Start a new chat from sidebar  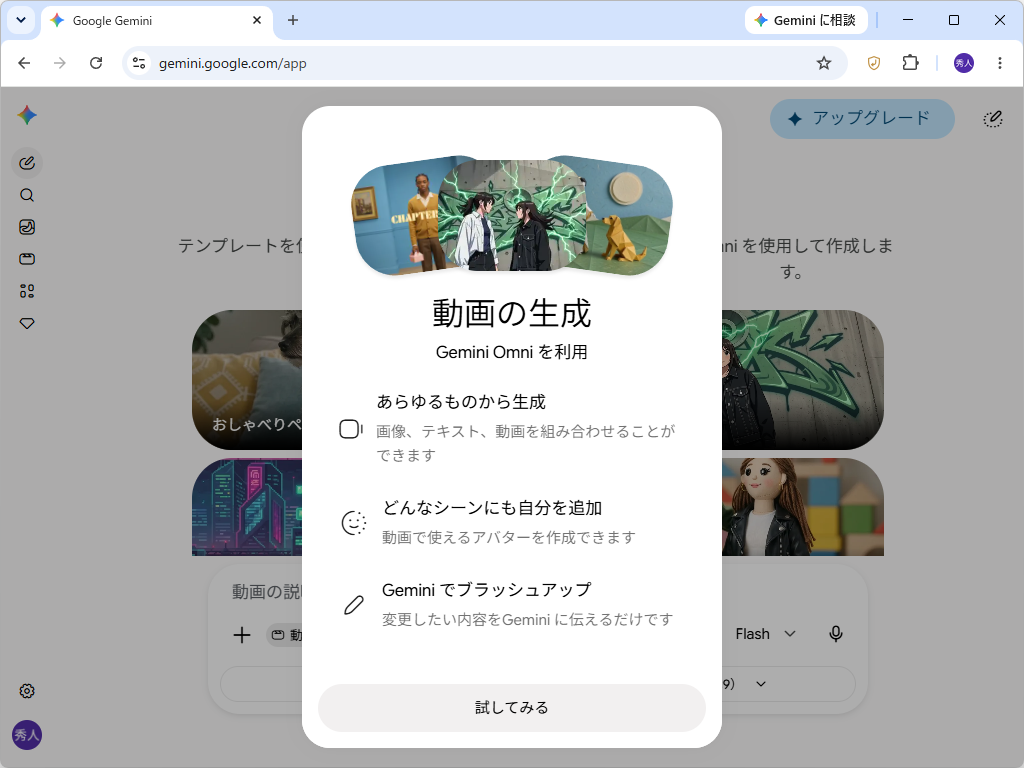(x=27, y=163)
